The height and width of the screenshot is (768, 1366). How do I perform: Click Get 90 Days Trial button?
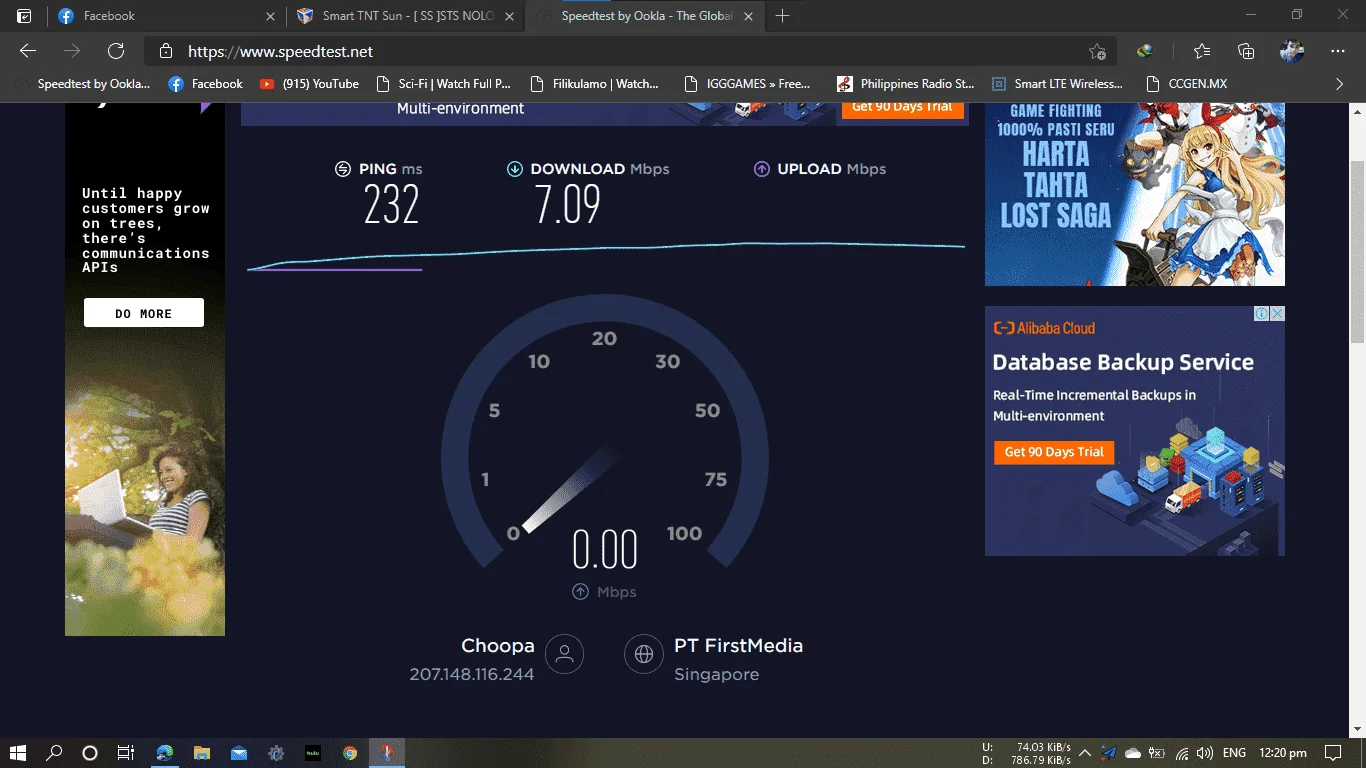(1054, 452)
